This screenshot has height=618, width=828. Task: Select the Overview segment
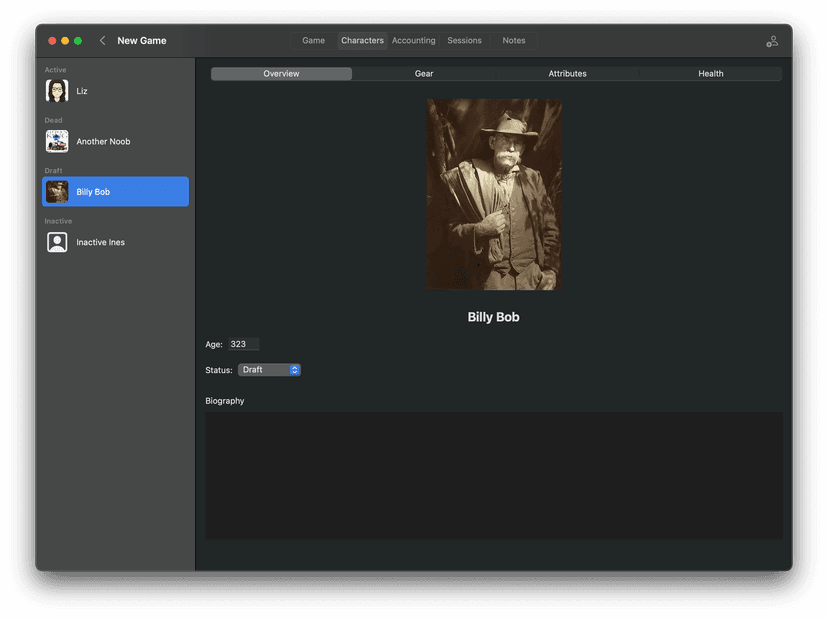click(281, 74)
